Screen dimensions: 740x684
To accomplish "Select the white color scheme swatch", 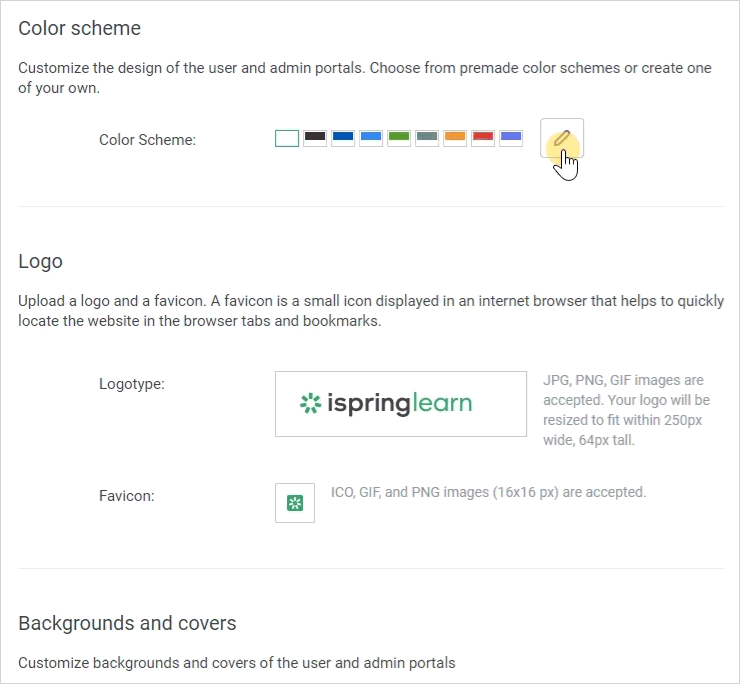I will pyautogui.click(x=287, y=138).
